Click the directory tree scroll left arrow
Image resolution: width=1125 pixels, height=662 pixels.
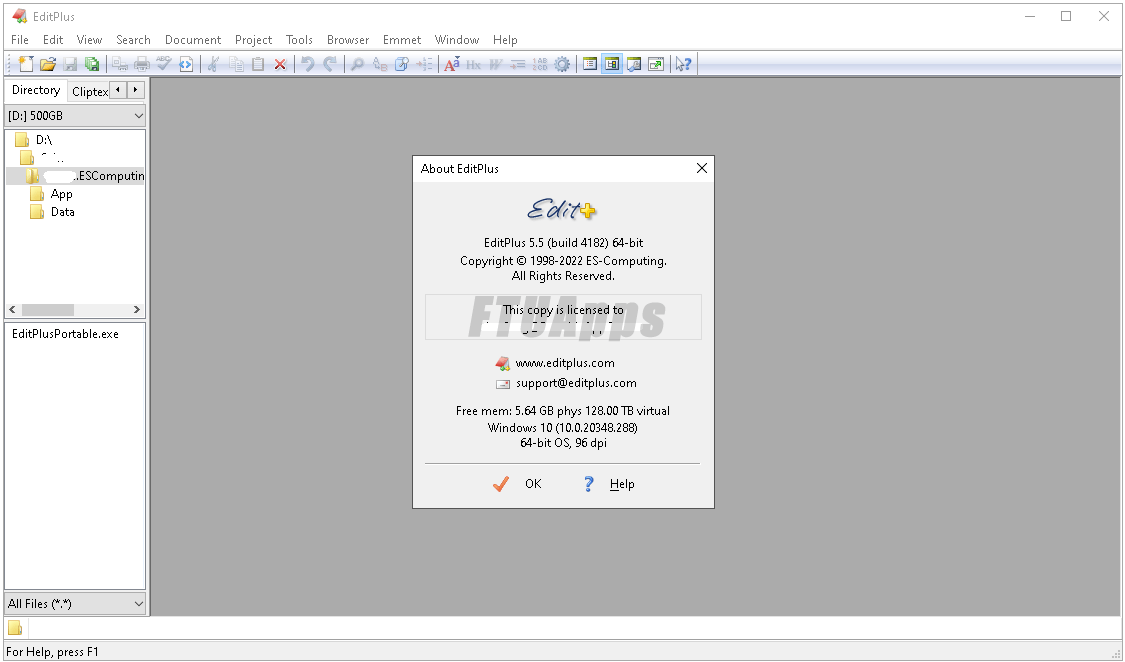12,310
